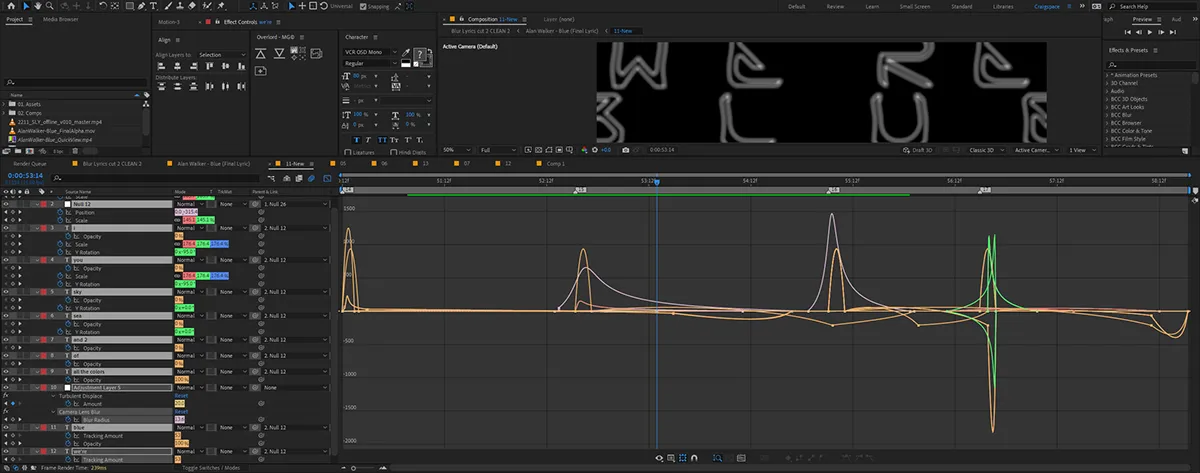This screenshot has width=1200, height=473.
Task: Expand the 01. Assets folder
Action: coord(3,104)
